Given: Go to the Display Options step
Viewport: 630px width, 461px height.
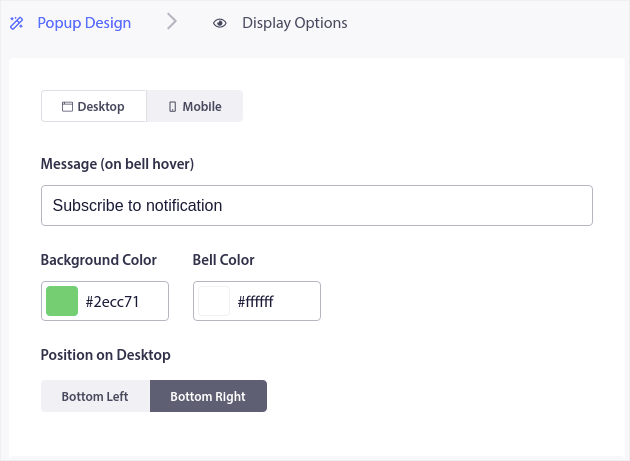Looking at the screenshot, I should coord(294,23).
